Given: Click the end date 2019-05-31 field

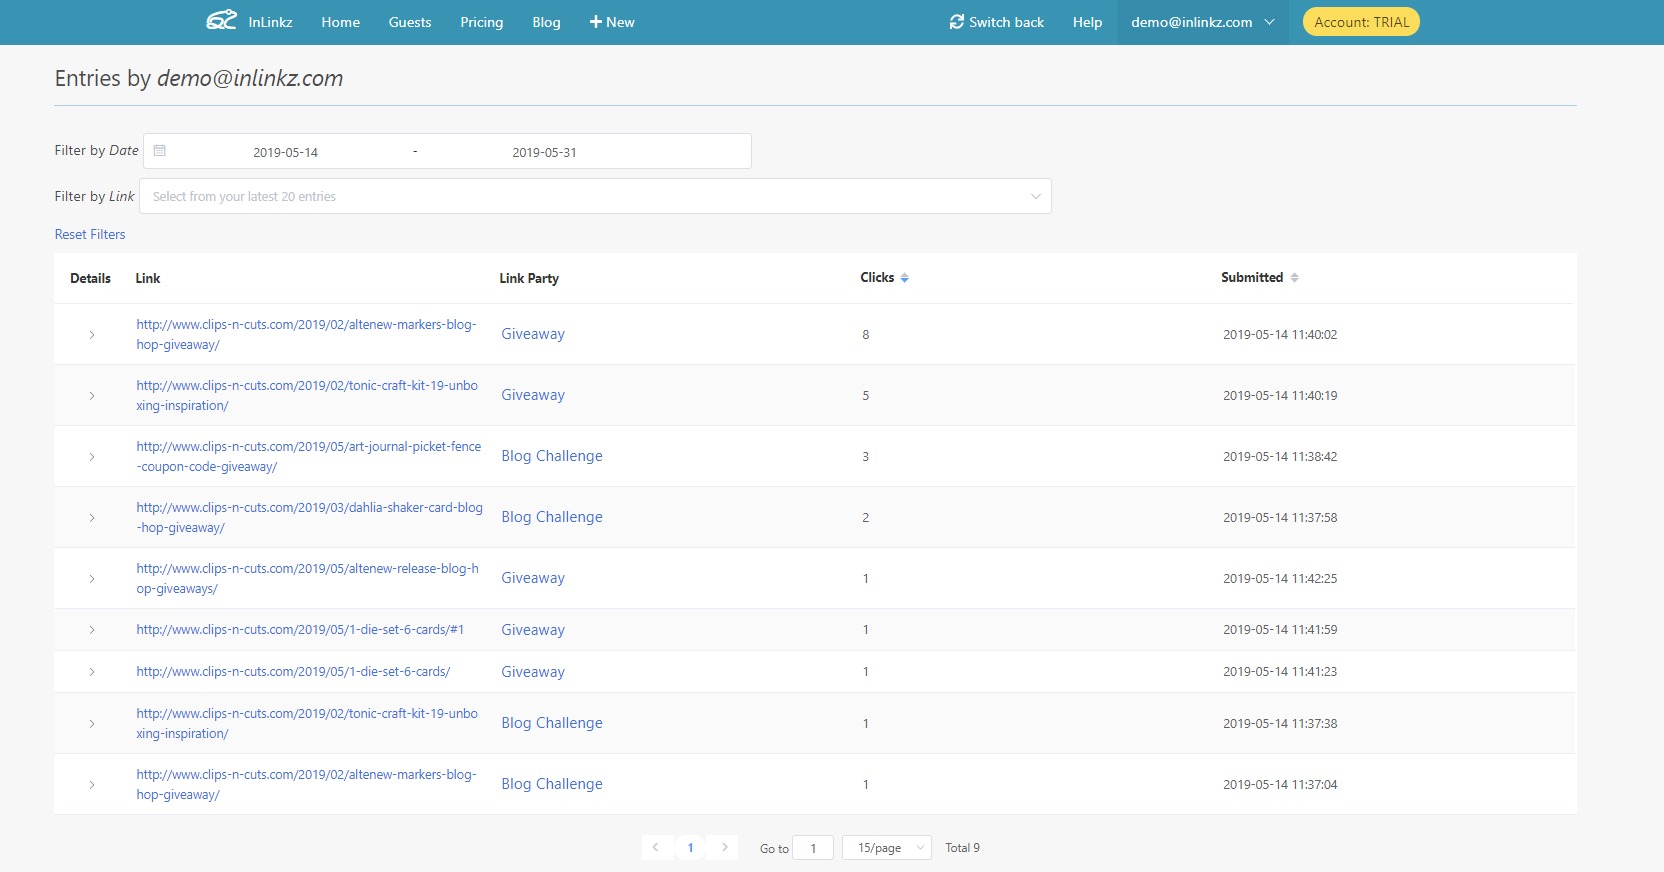Looking at the screenshot, I should coord(544,152).
